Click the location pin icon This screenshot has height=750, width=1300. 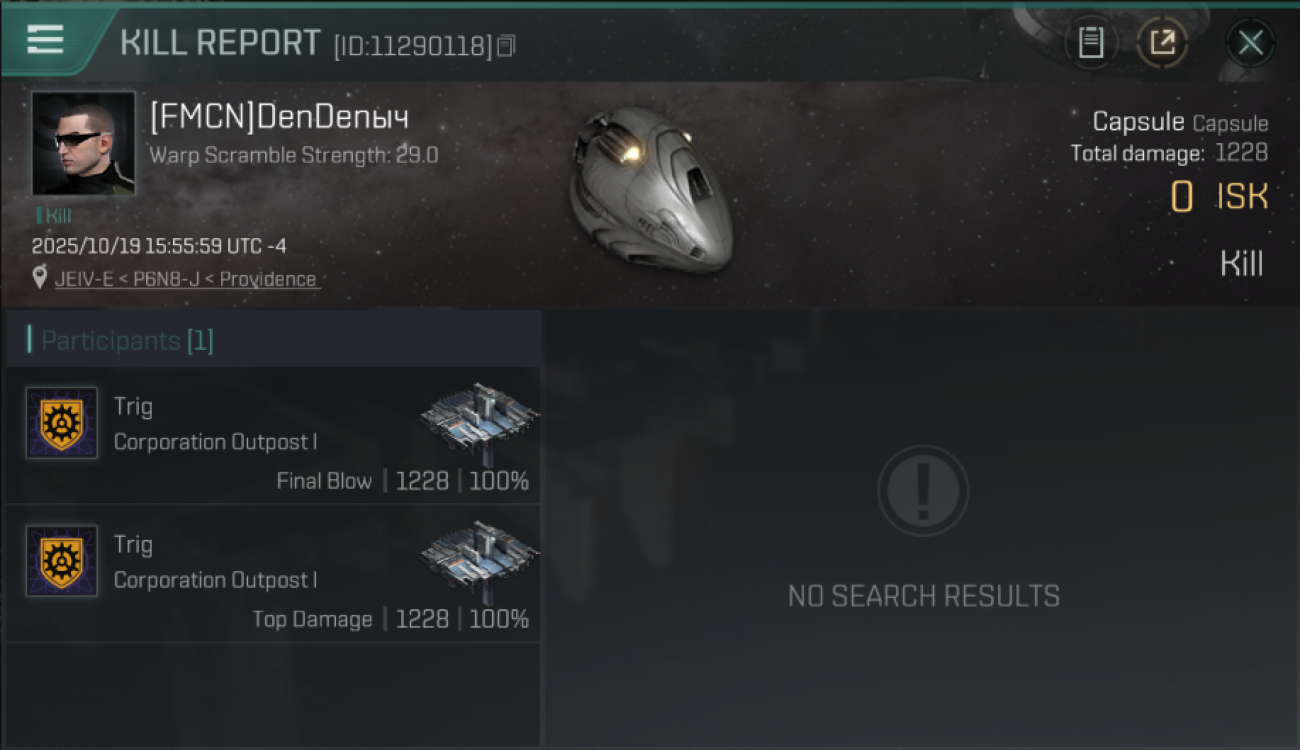pyautogui.click(x=40, y=278)
